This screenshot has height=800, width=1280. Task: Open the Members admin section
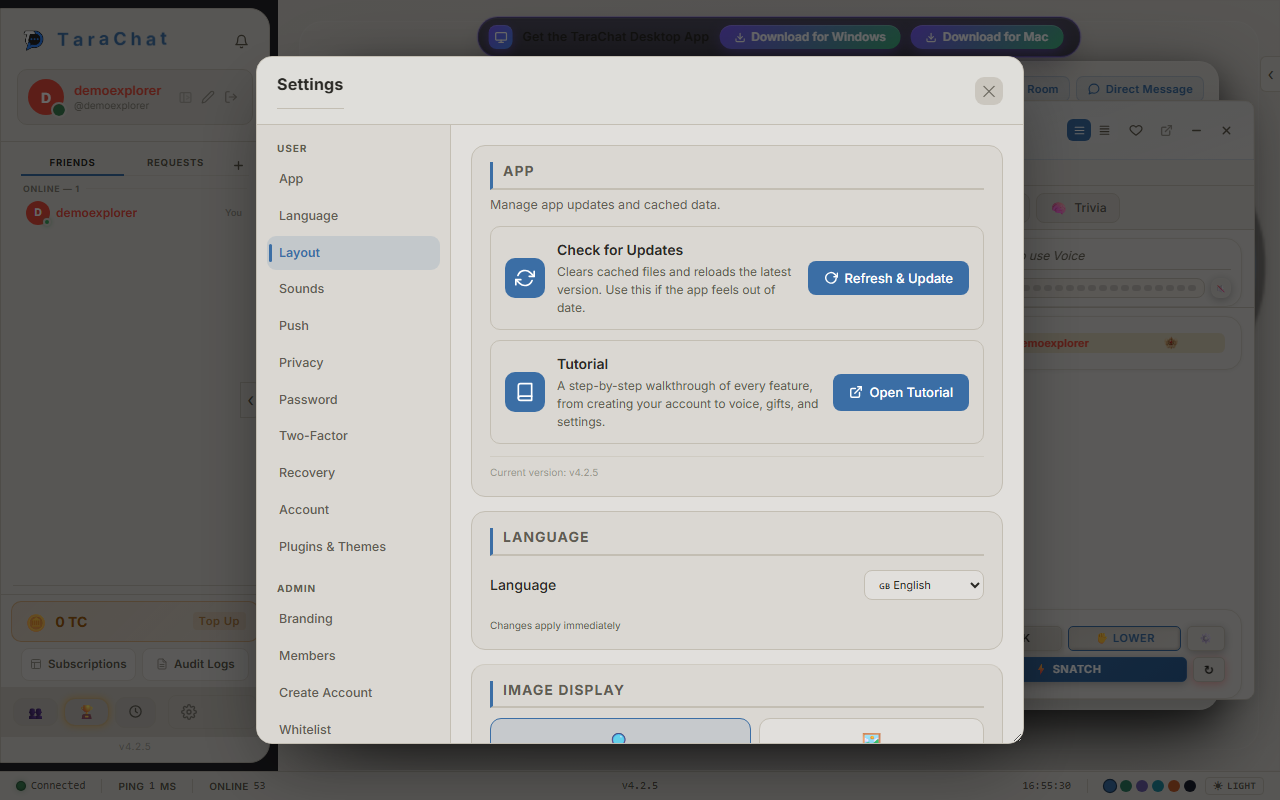tap(354, 656)
